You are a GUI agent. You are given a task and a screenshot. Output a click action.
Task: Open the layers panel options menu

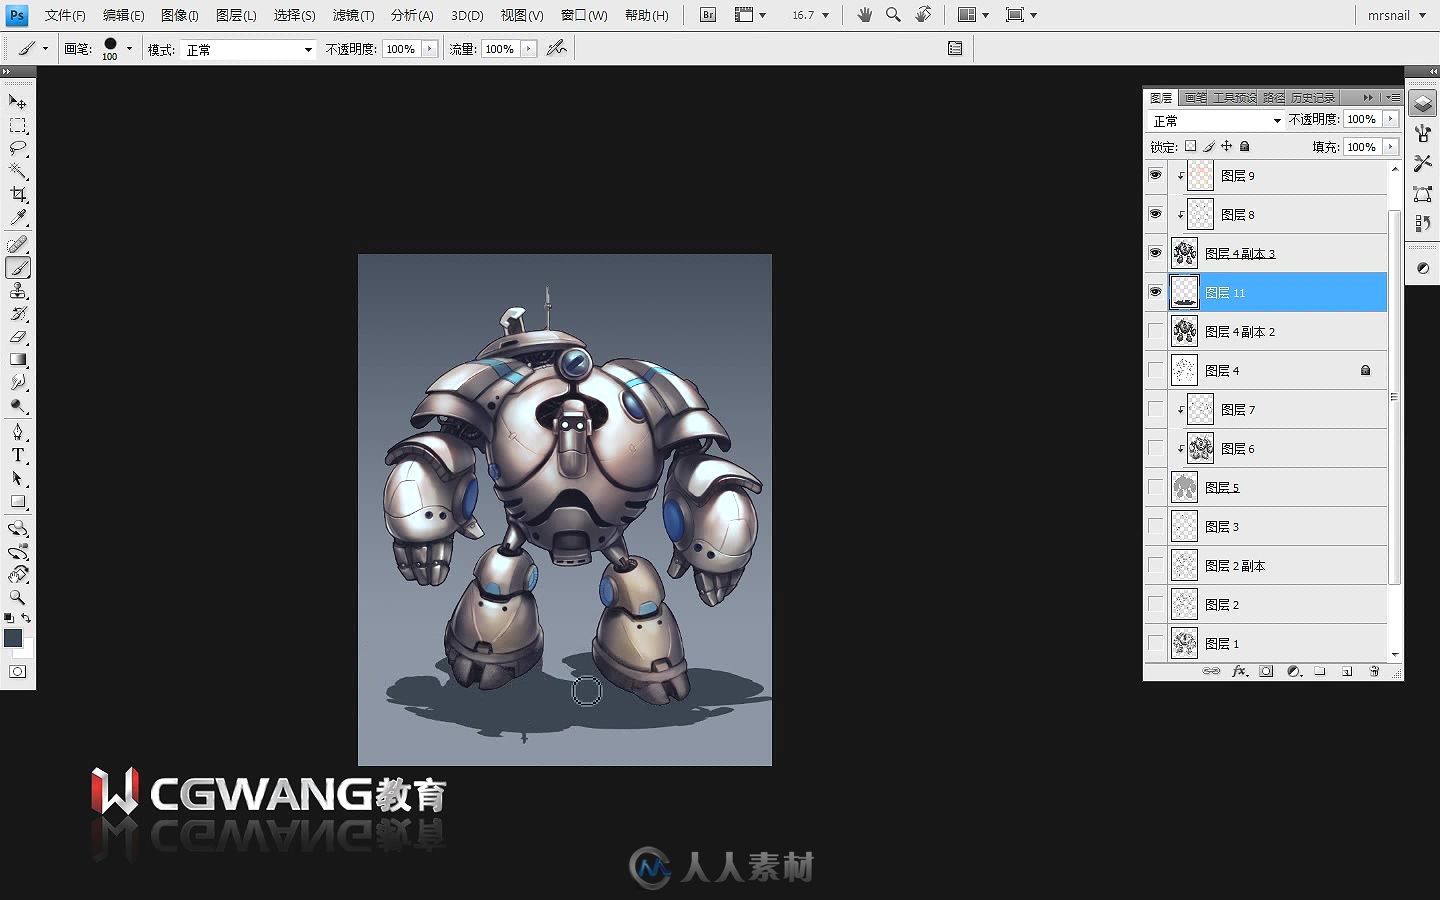[1393, 97]
